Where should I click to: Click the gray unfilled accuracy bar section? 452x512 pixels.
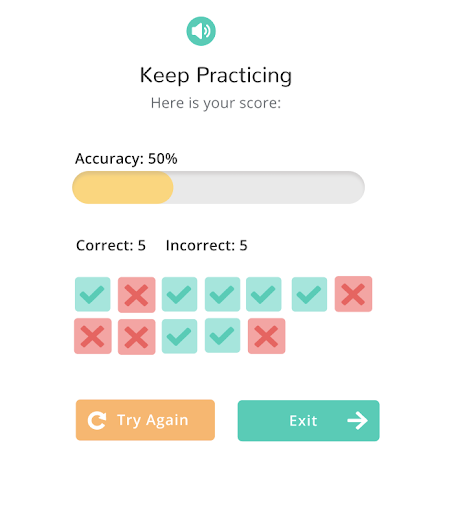pyautogui.click(x=269, y=187)
